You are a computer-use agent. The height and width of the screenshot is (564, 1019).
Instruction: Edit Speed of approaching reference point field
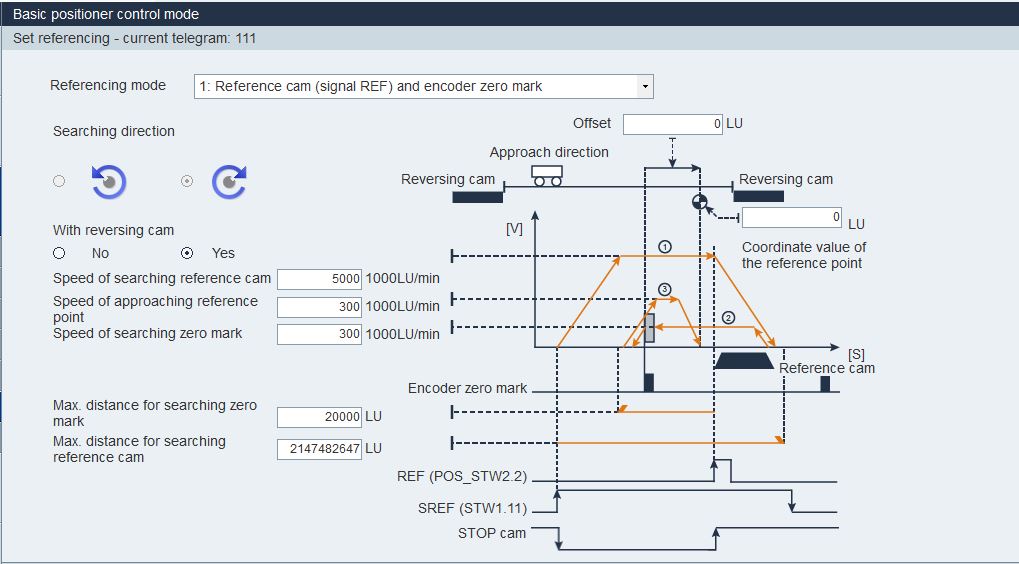(319, 307)
